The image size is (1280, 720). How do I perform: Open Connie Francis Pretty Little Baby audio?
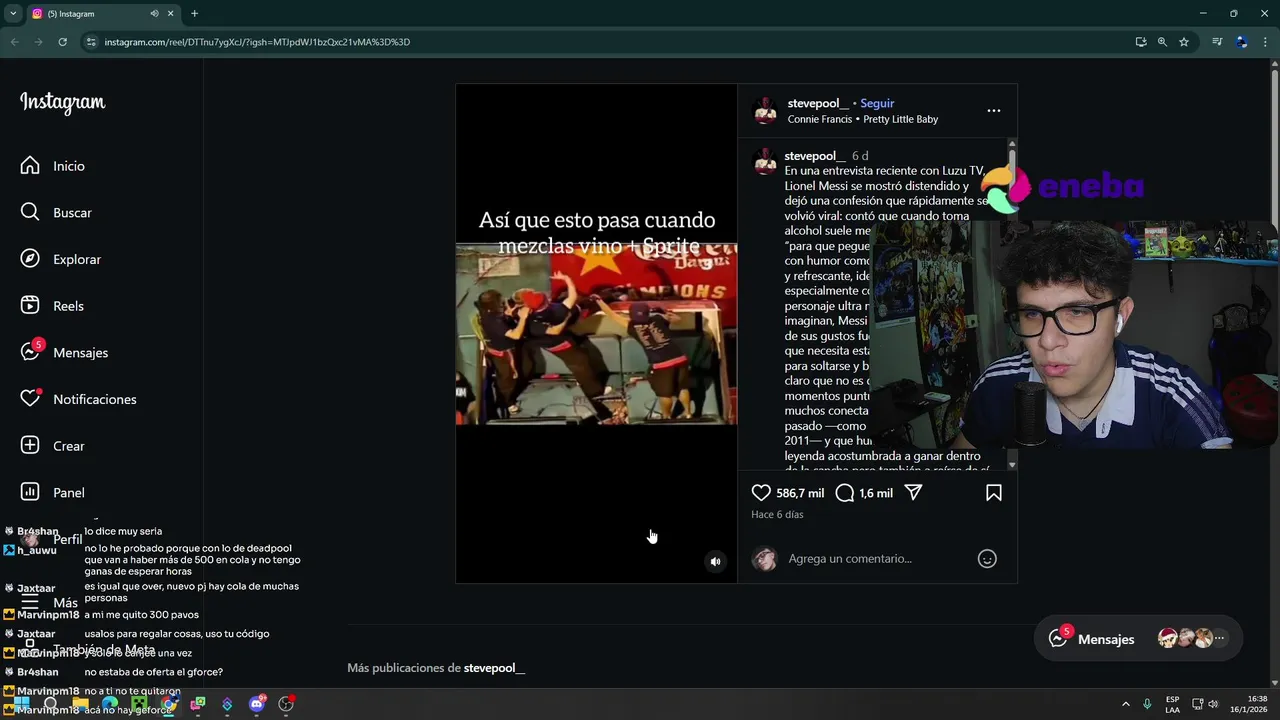pyautogui.click(x=862, y=119)
